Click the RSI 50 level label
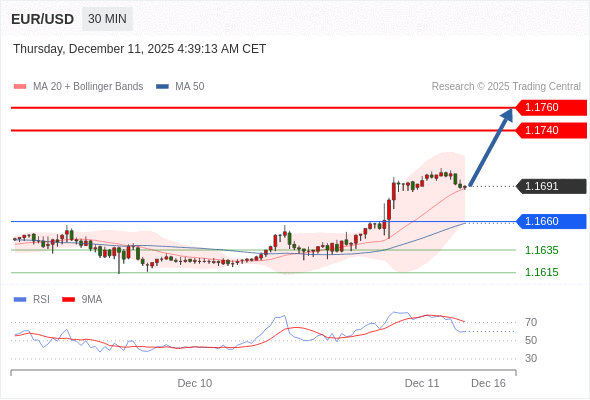The height and width of the screenshot is (400, 590). 531,341
